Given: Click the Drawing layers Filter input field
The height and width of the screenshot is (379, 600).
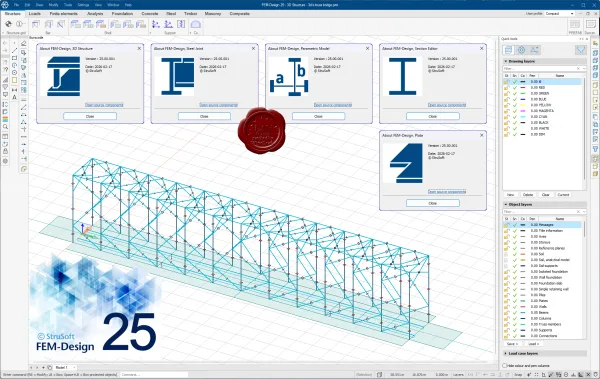Looking at the screenshot, I should coord(541,69).
